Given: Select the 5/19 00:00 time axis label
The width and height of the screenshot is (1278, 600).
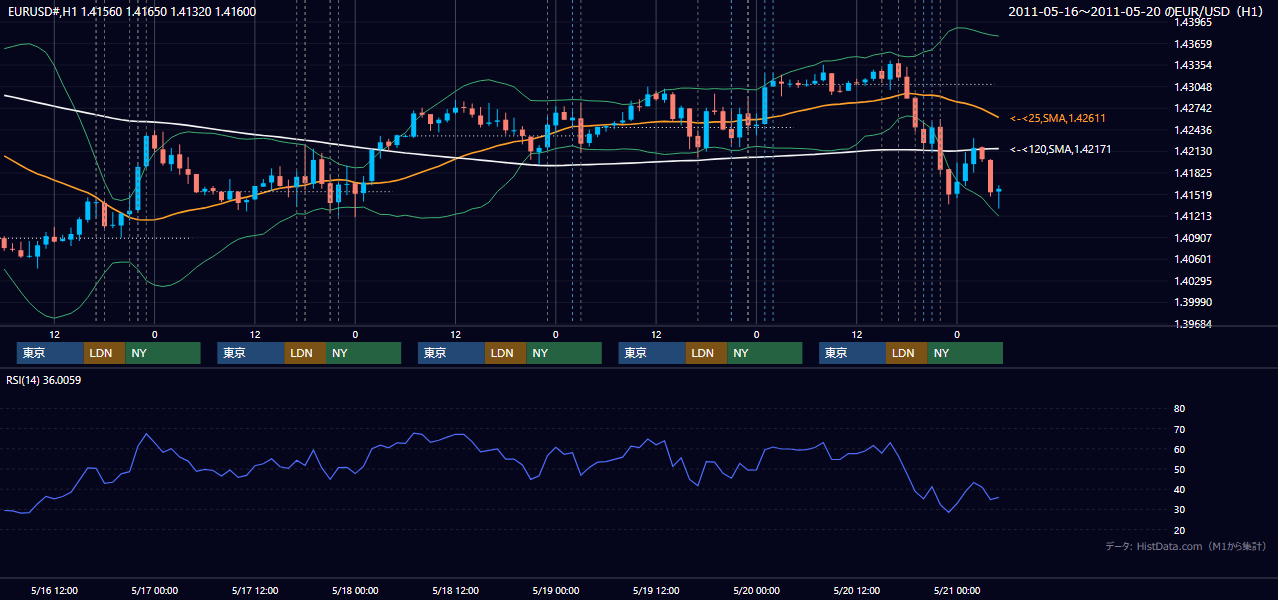Looking at the screenshot, I should (555, 590).
